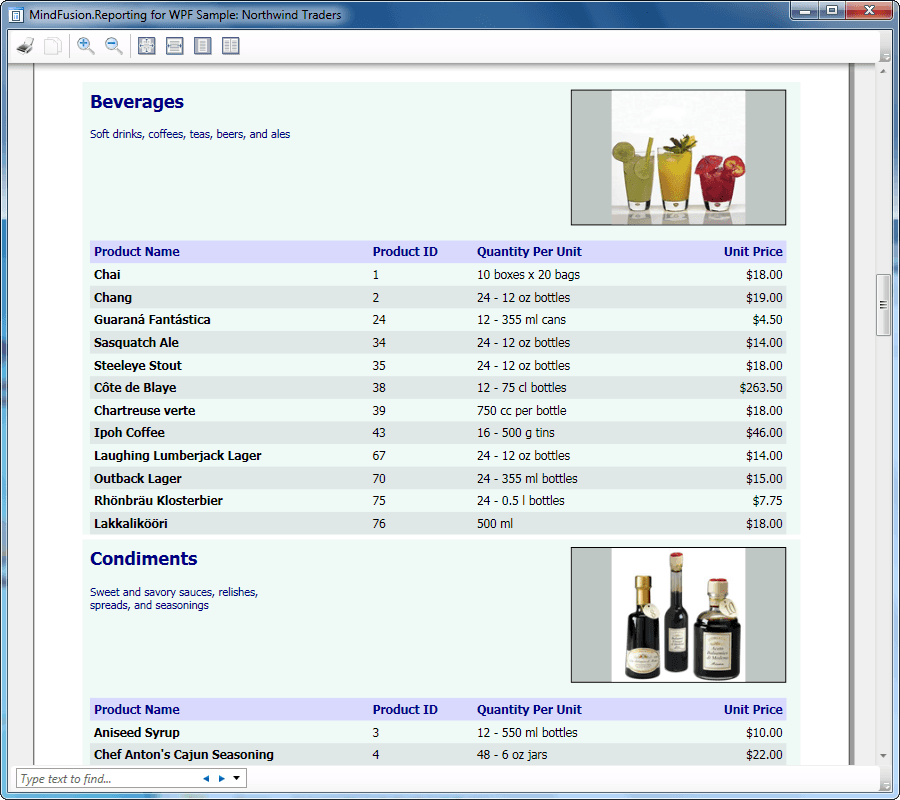
Task: Click '24 - 0.5 l bottles' quantity
Action: (521, 501)
